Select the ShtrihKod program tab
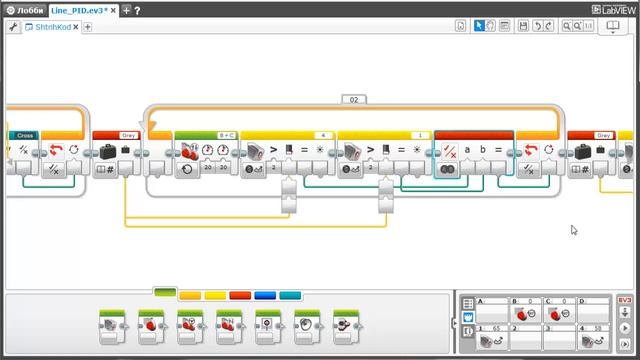 pyautogui.click(x=53, y=27)
